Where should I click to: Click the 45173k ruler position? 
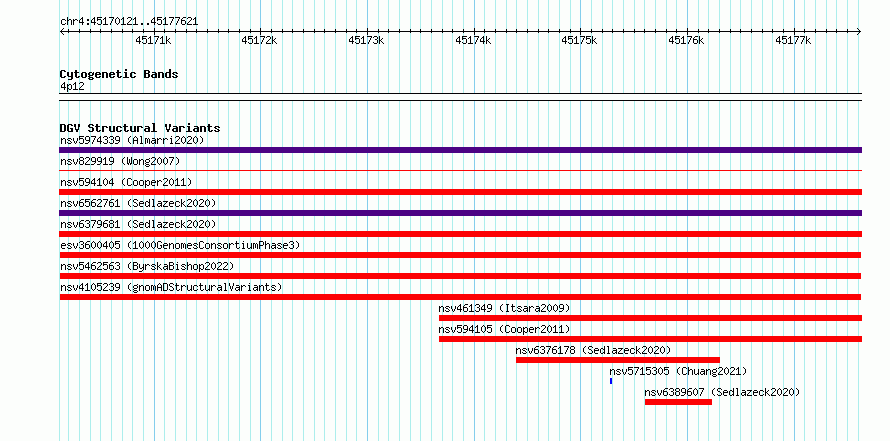pos(367,40)
